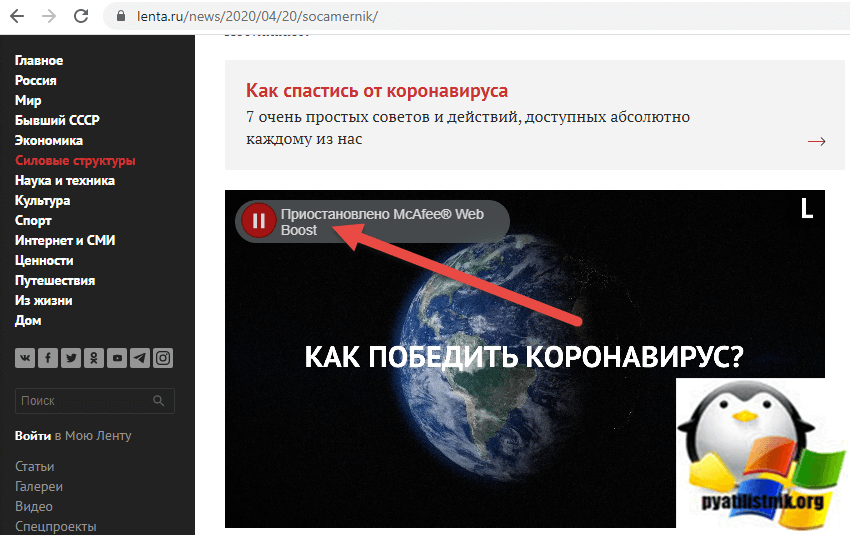Click into the Поиск search field

(80, 401)
